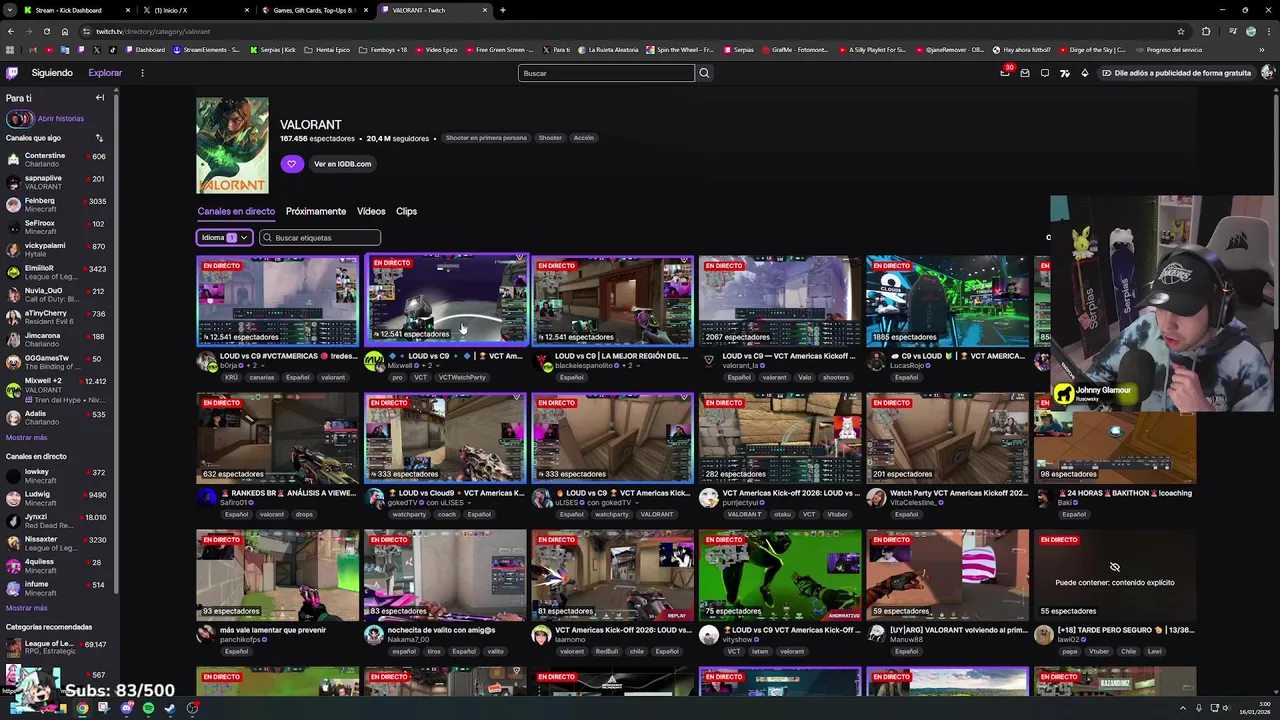The height and width of the screenshot is (720, 1280).
Task: Follow VALORANT category with heart button
Action: click(x=291, y=164)
